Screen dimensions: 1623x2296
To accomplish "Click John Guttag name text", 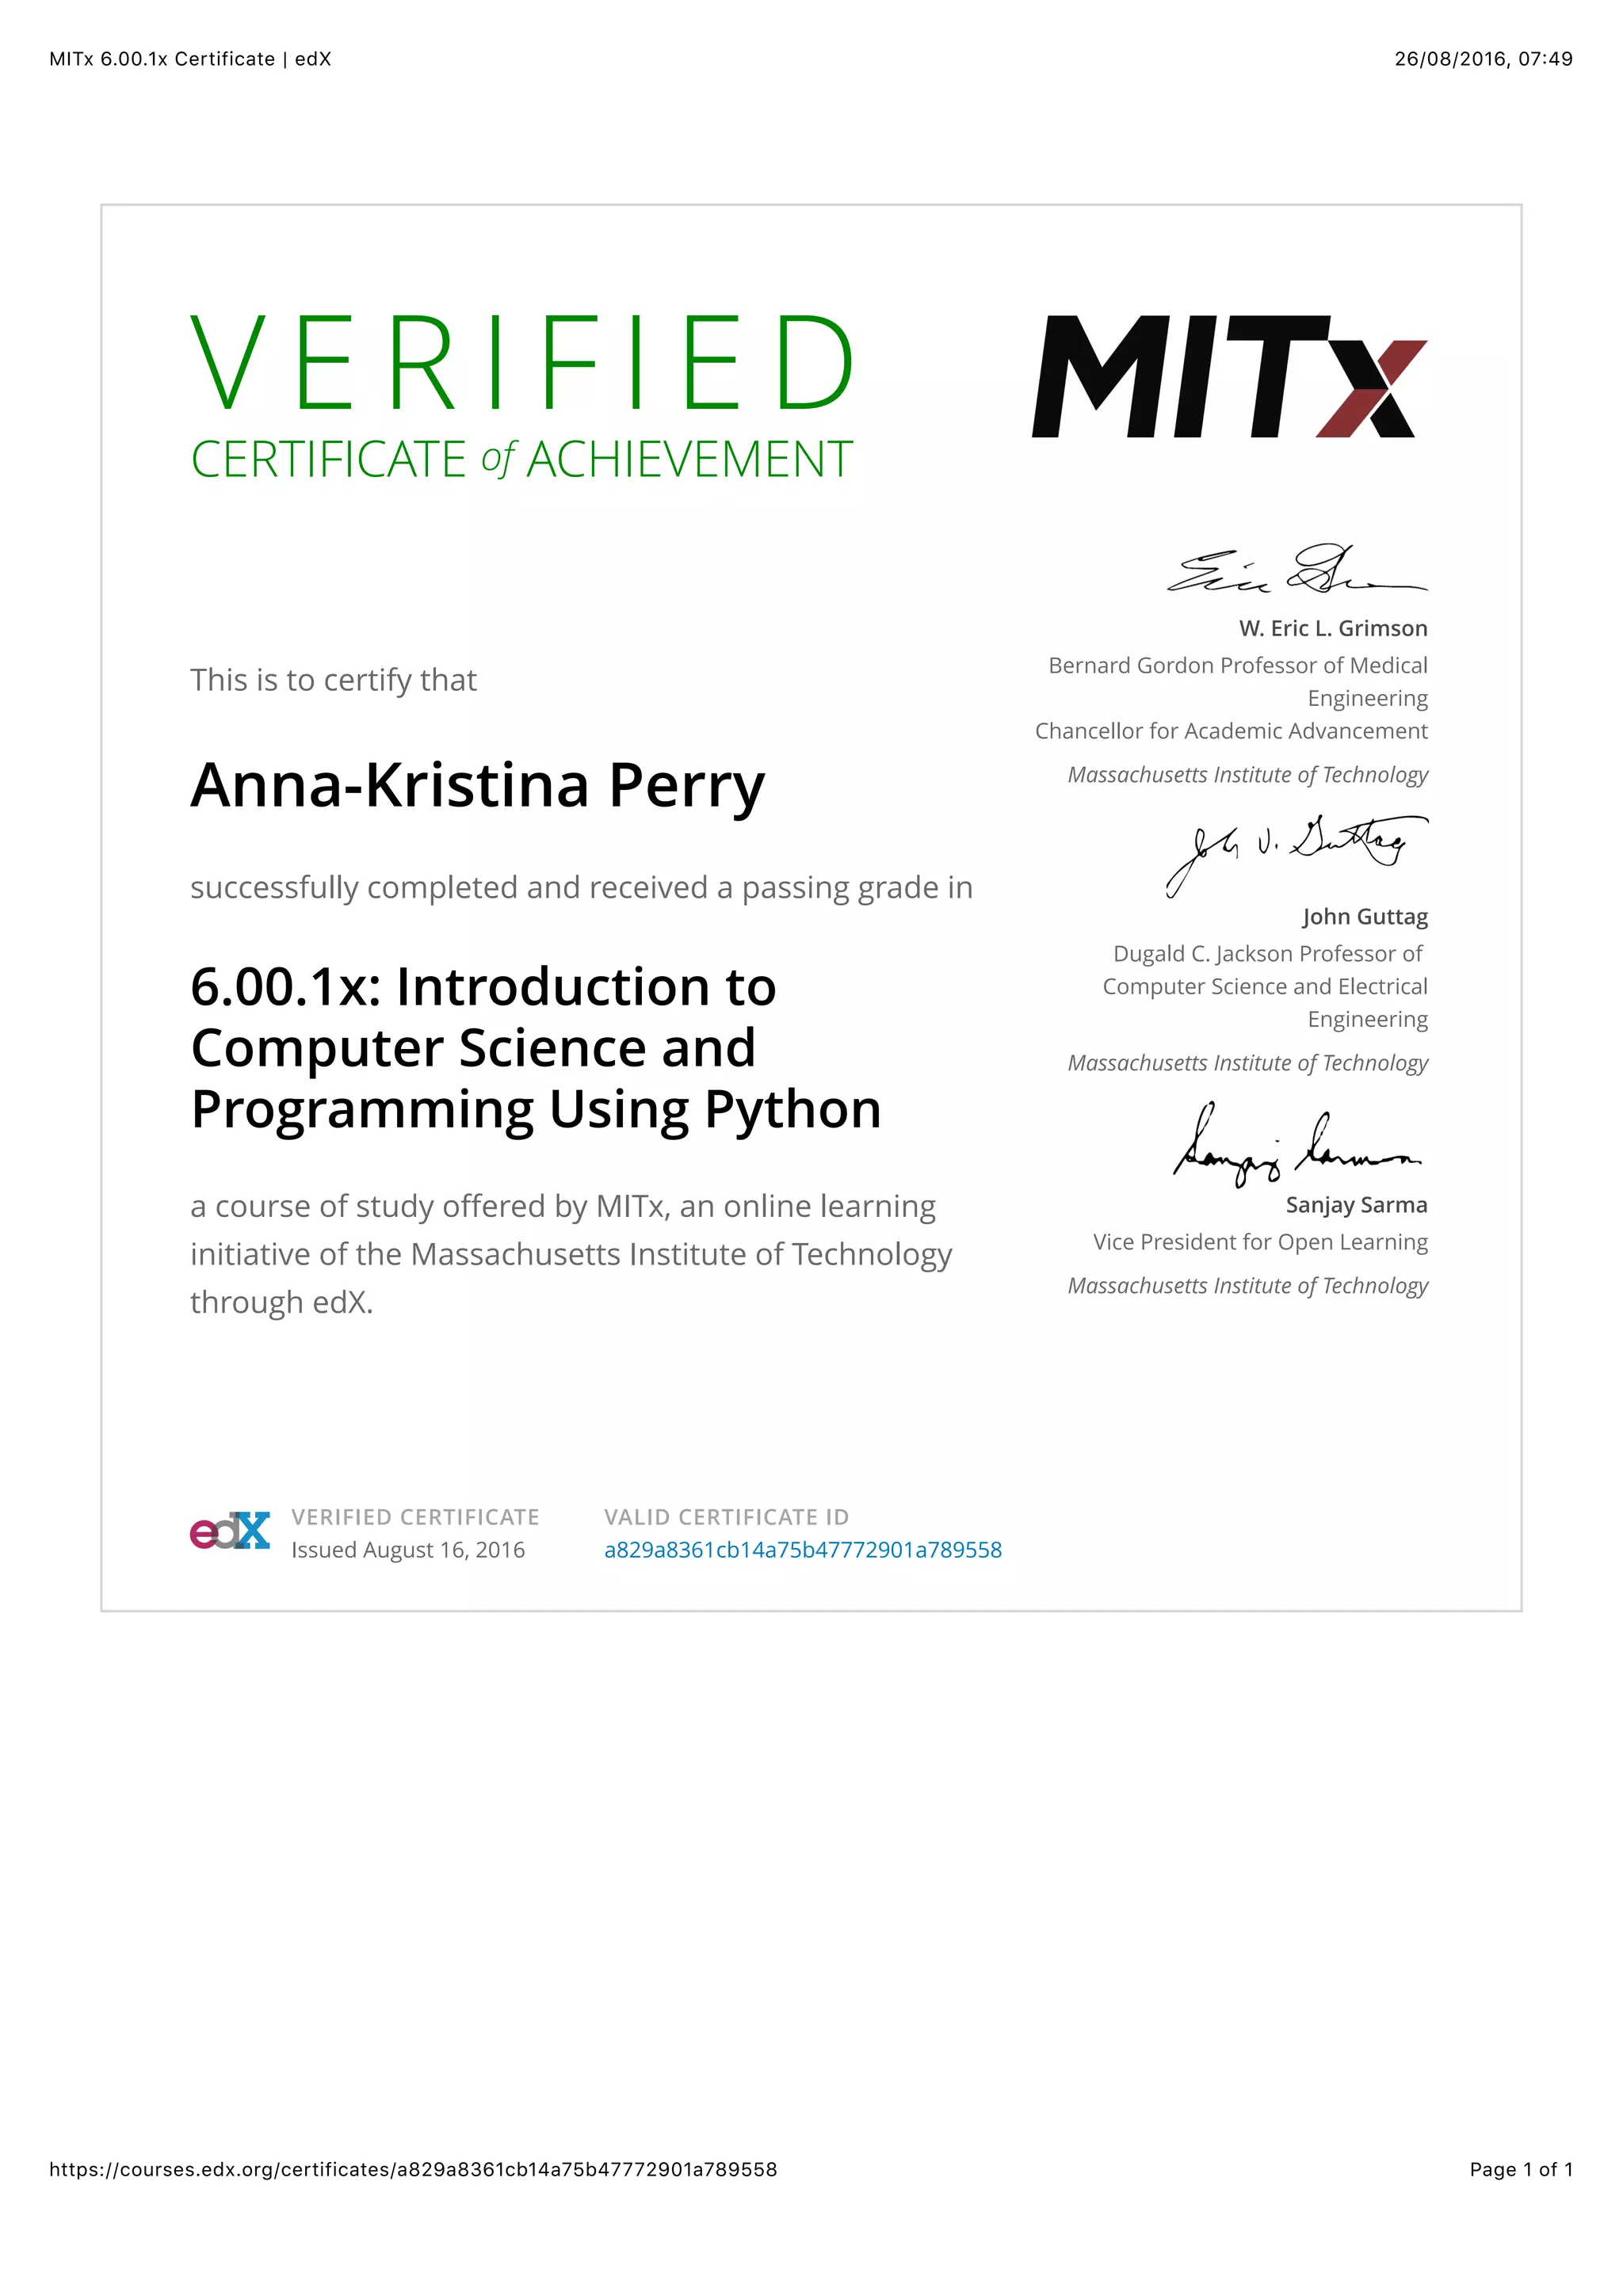I will click(1364, 917).
